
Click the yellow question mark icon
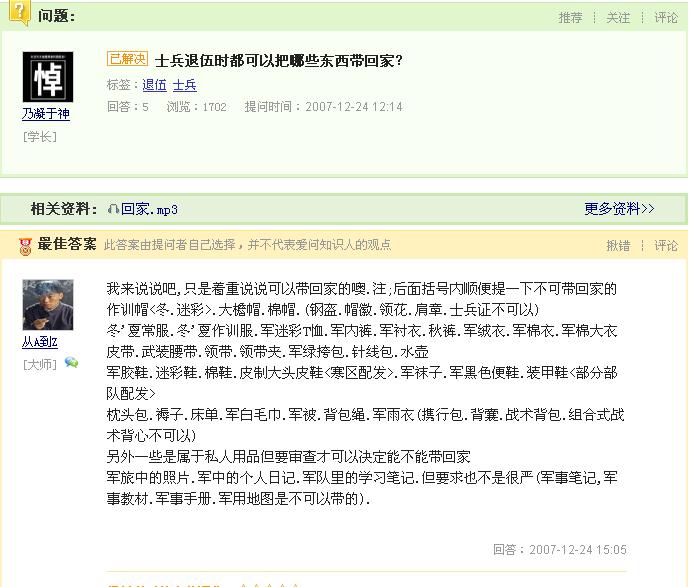point(19,12)
